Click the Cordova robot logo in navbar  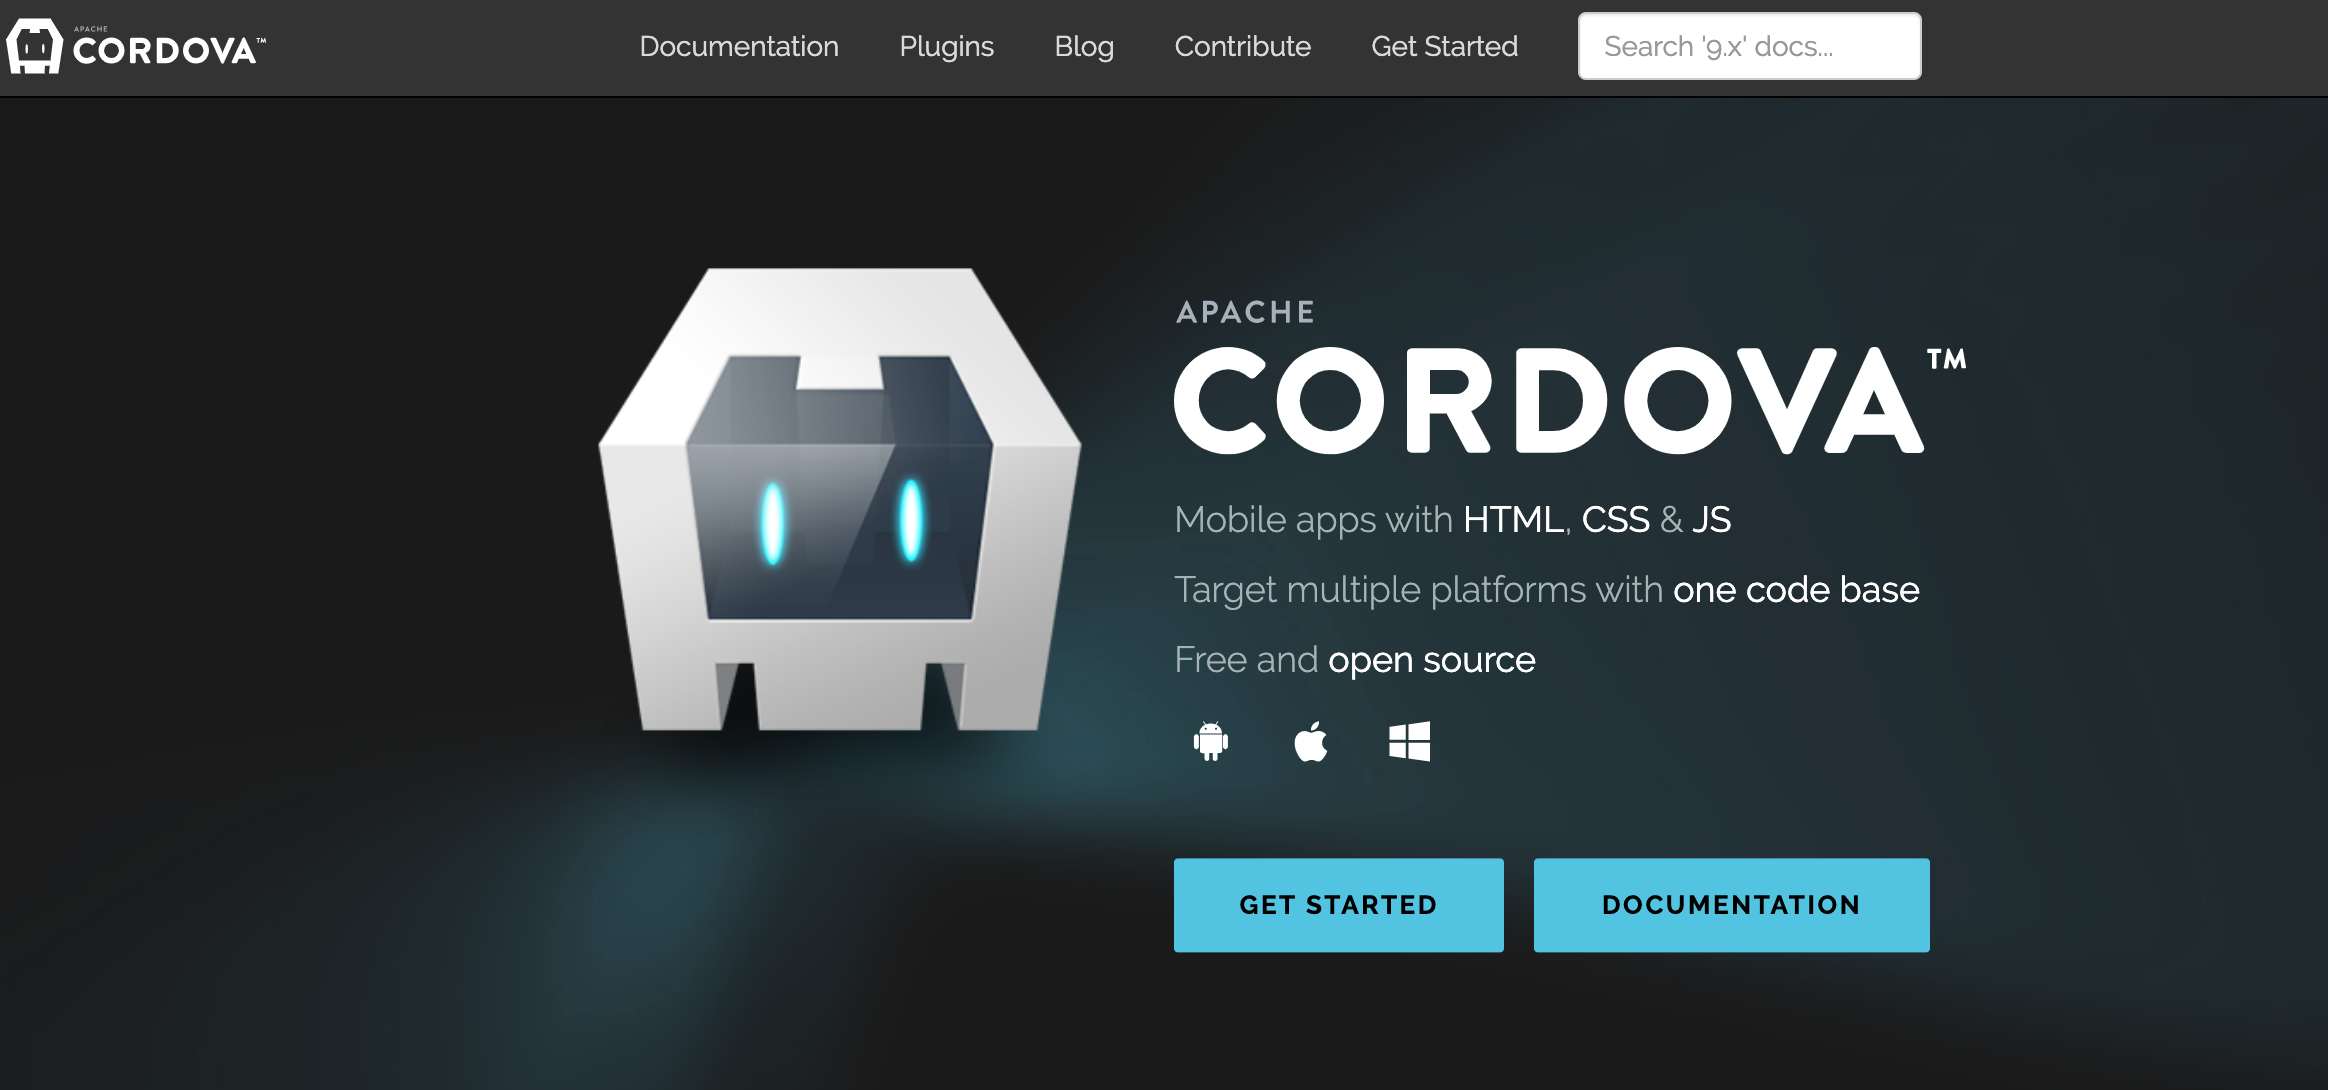click(x=35, y=46)
